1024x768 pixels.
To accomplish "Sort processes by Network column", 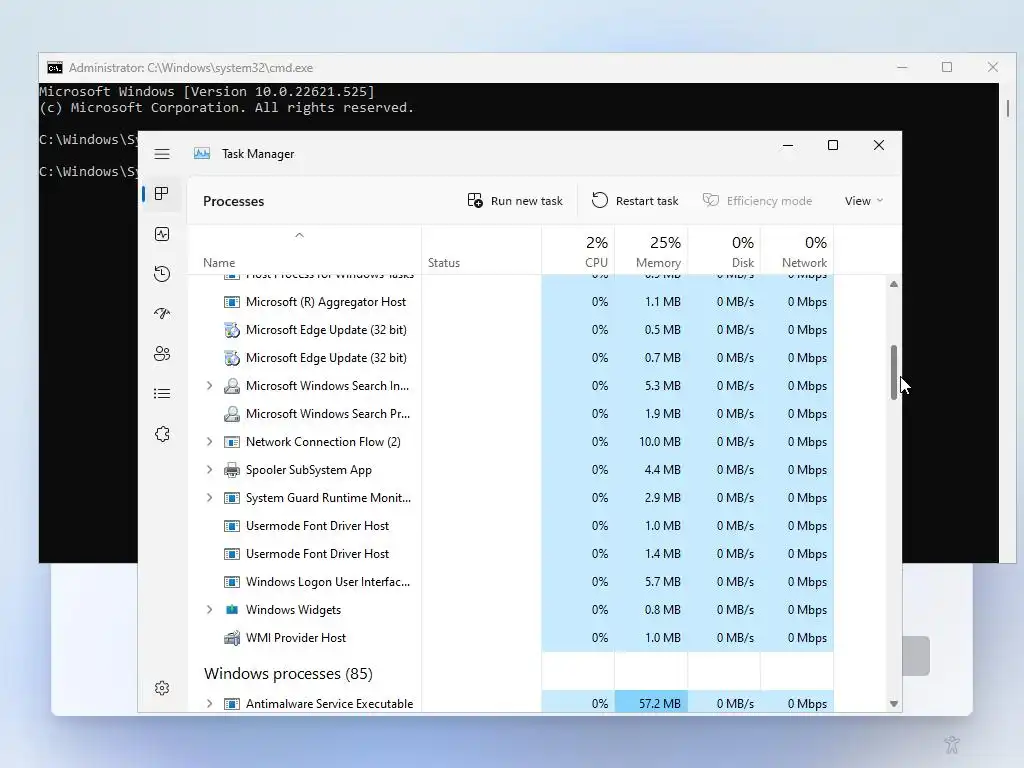I will [x=797, y=251].
